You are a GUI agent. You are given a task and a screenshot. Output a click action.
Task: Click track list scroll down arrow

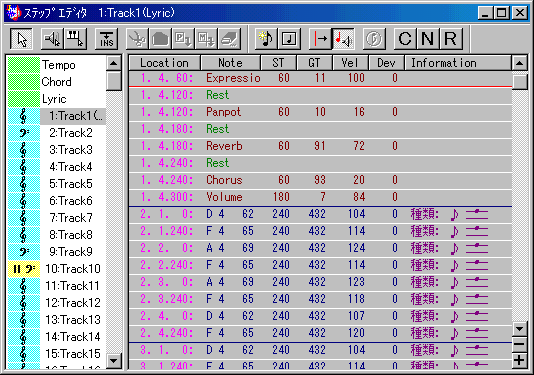pos(114,360)
